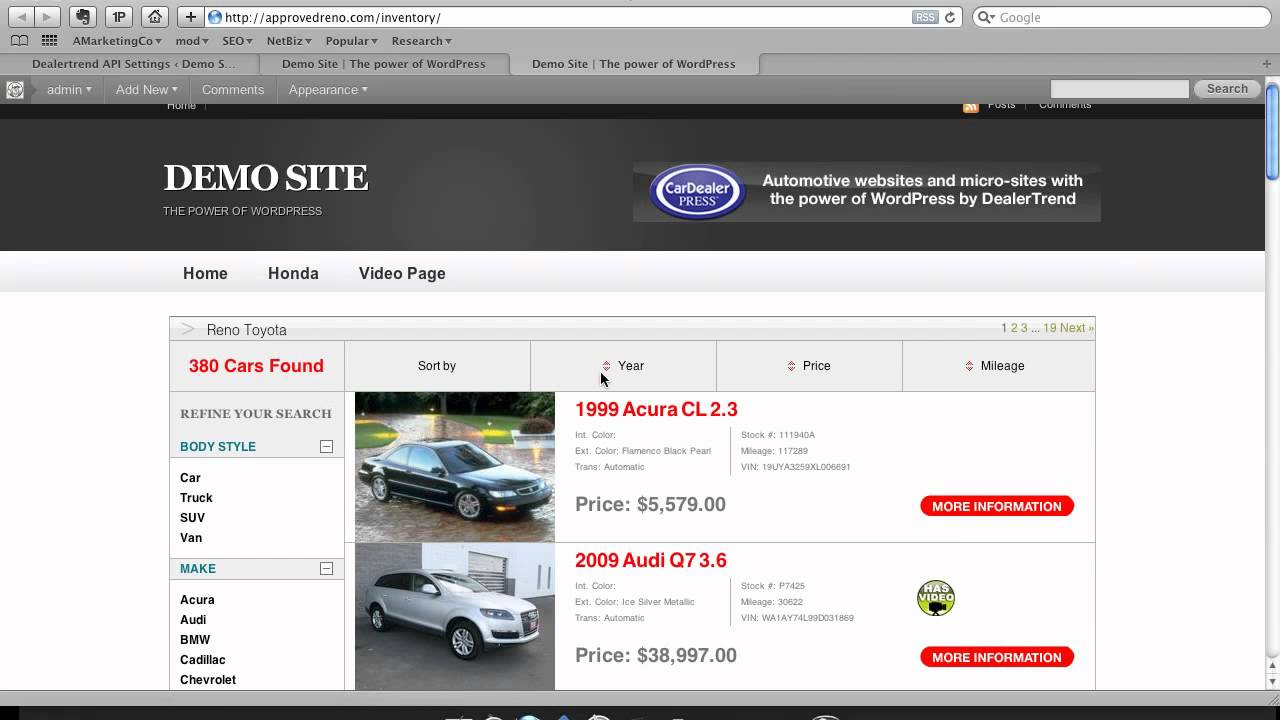Click the RSS badge in address bar
The image size is (1280, 720).
pyautogui.click(x=925, y=17)
